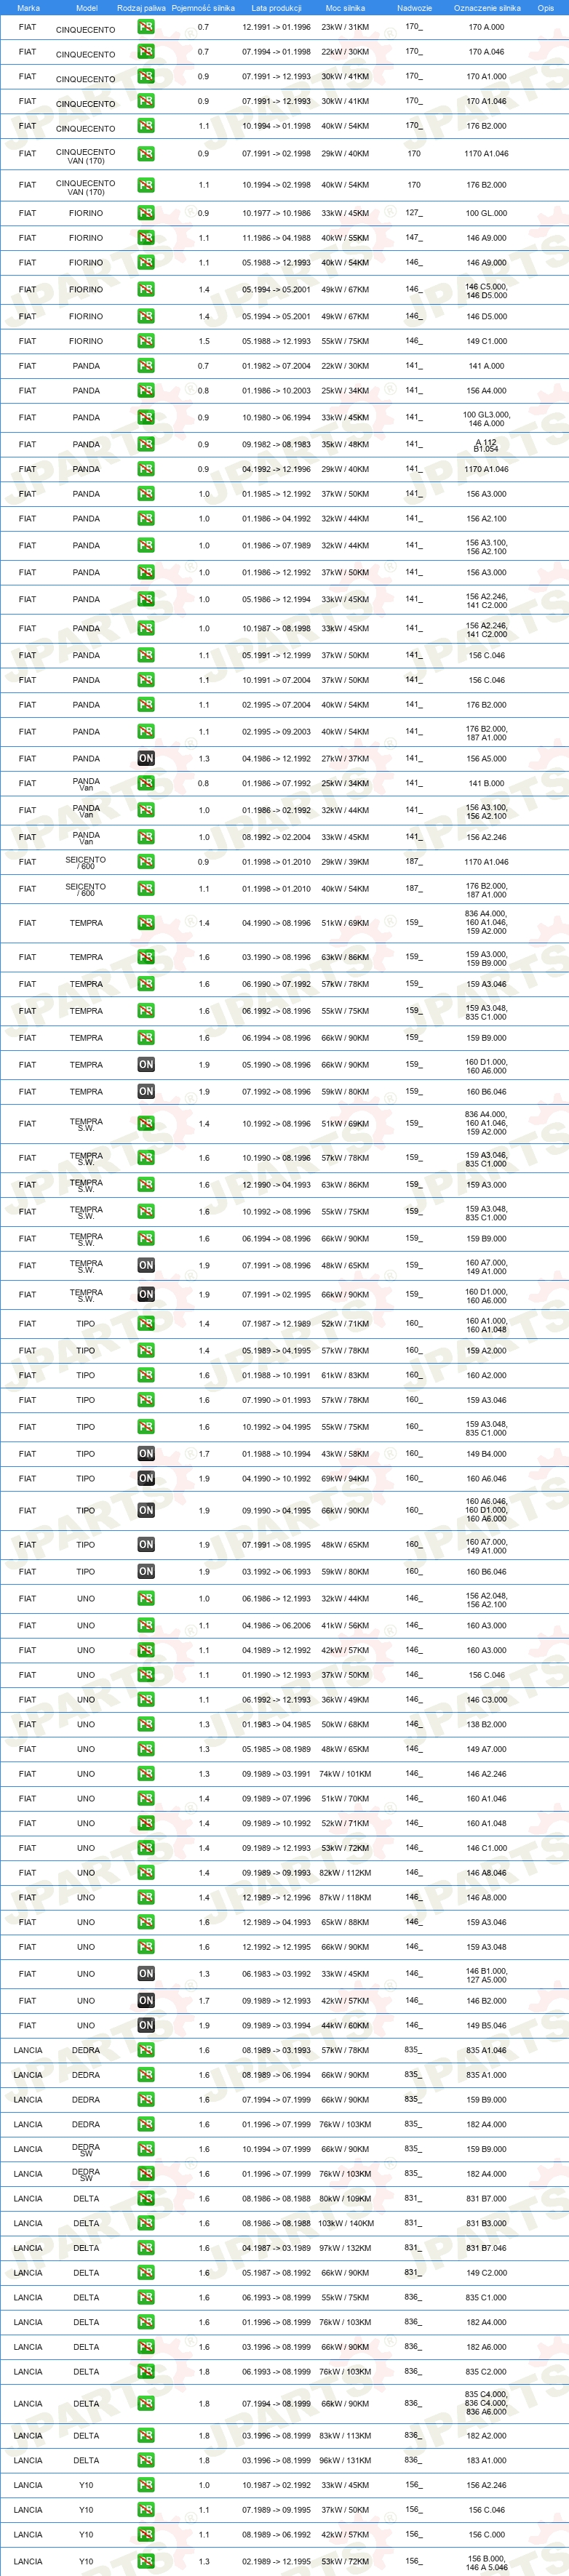
Task: Select engine code '835 A1.046'
Action: 486,2050
